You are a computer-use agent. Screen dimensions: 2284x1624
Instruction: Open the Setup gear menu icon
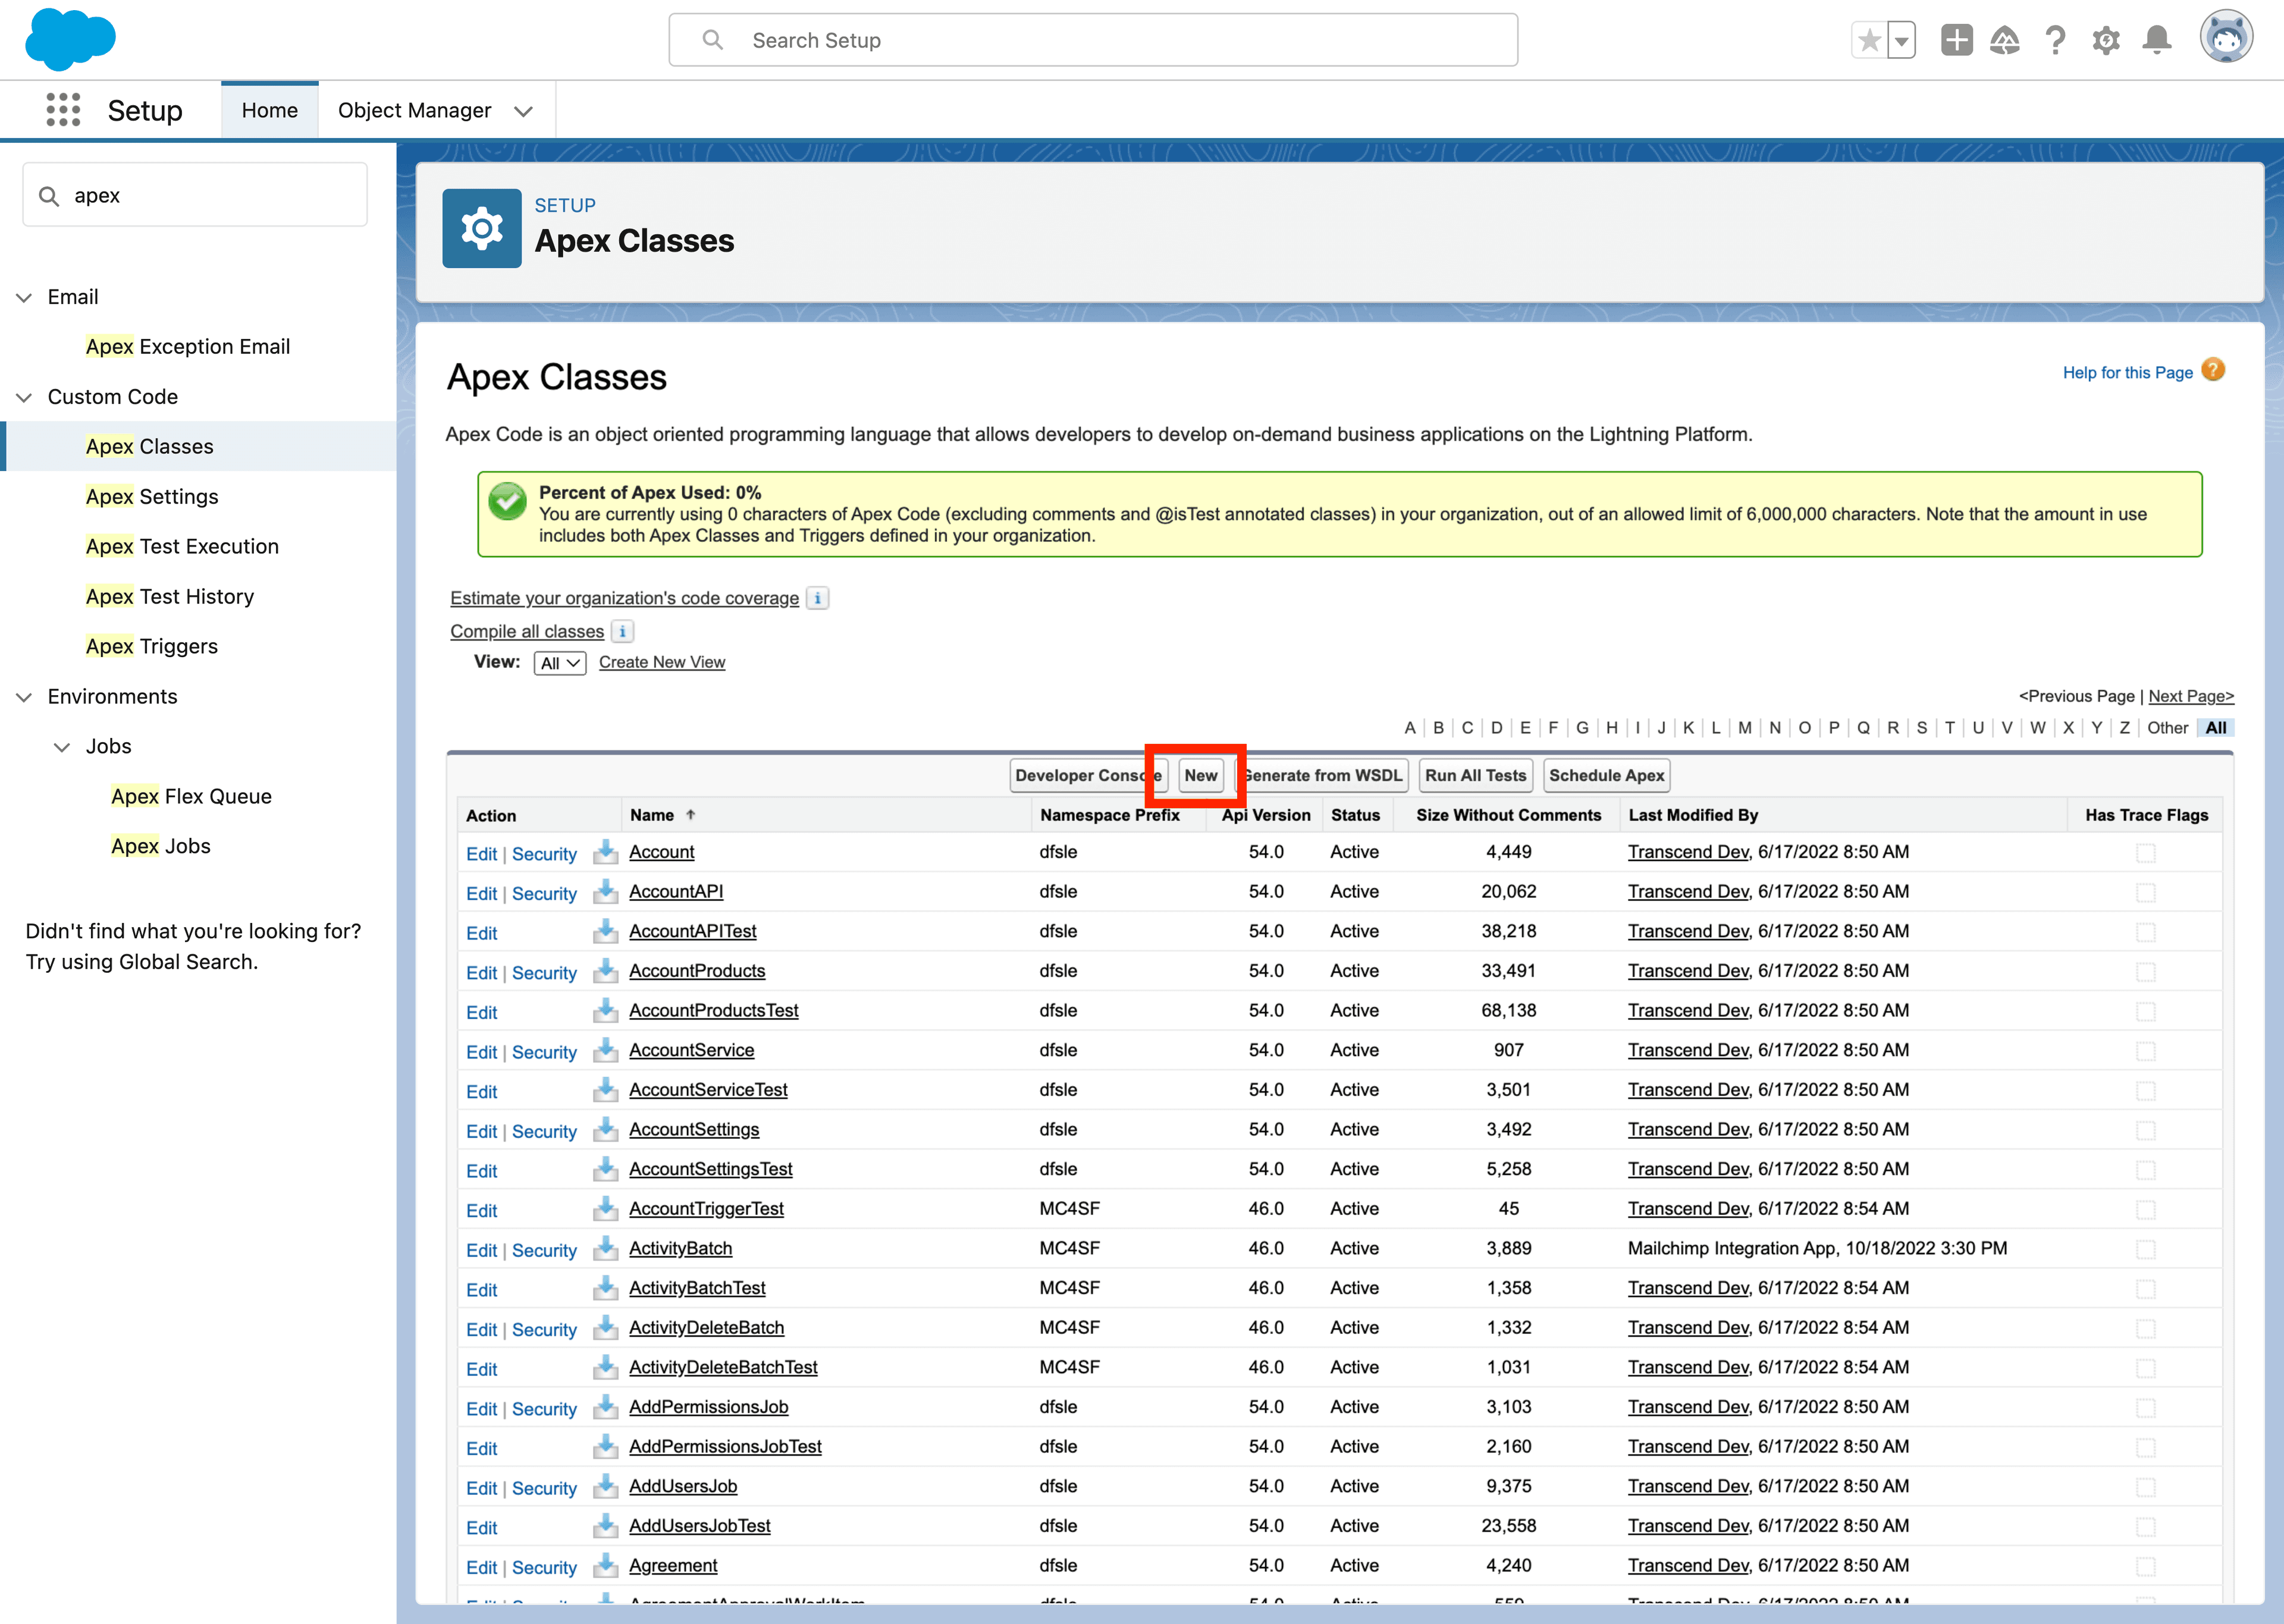click(2106, 41)
